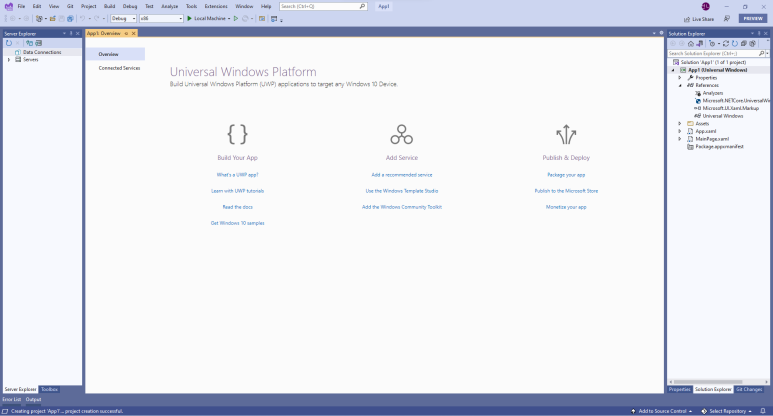The width and height of the screenshot is (773, 416).
Task: Expand the MainPage.xaml node
Action: pyautogui.click(x=680, y=139)
